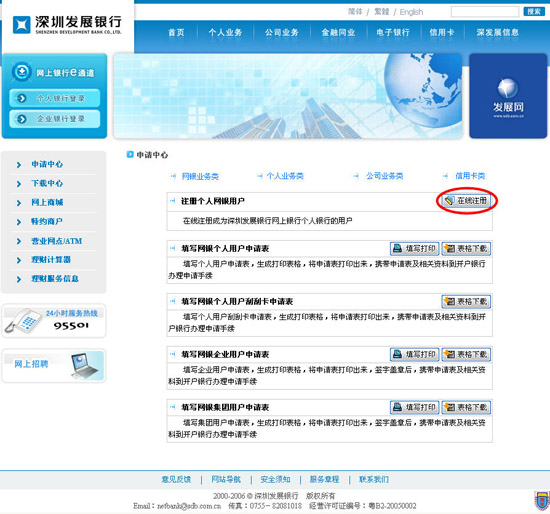Click chevron icon beside 申请中心 sidebar item
Viewport: 550px width, 514px height.
click(19, 165)
